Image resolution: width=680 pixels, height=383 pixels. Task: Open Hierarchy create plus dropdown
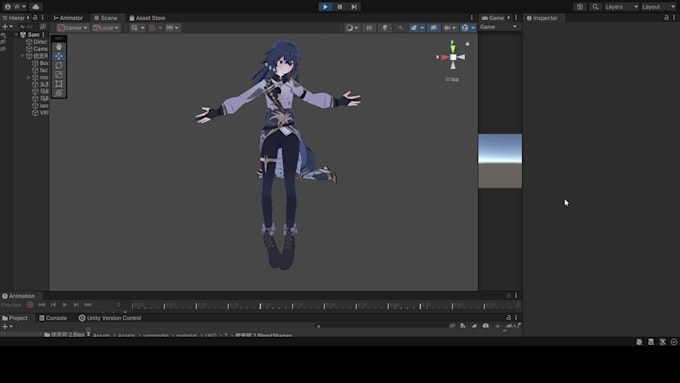click(x=7, y=27)
